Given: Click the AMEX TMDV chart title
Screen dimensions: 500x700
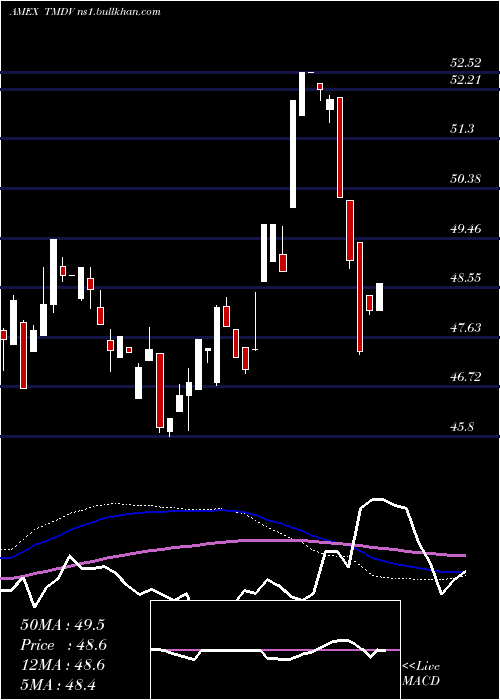Looking at the screenshot, I should tap(85, 12).
